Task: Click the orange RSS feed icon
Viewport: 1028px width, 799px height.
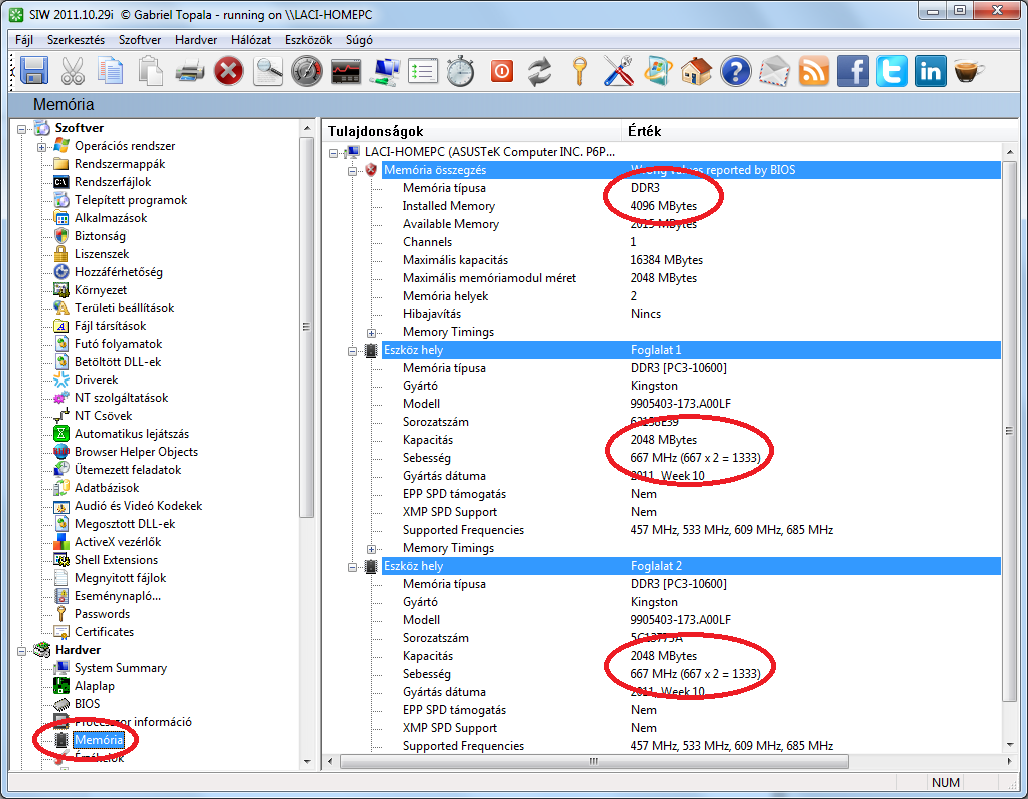Action: pos(814,71)
